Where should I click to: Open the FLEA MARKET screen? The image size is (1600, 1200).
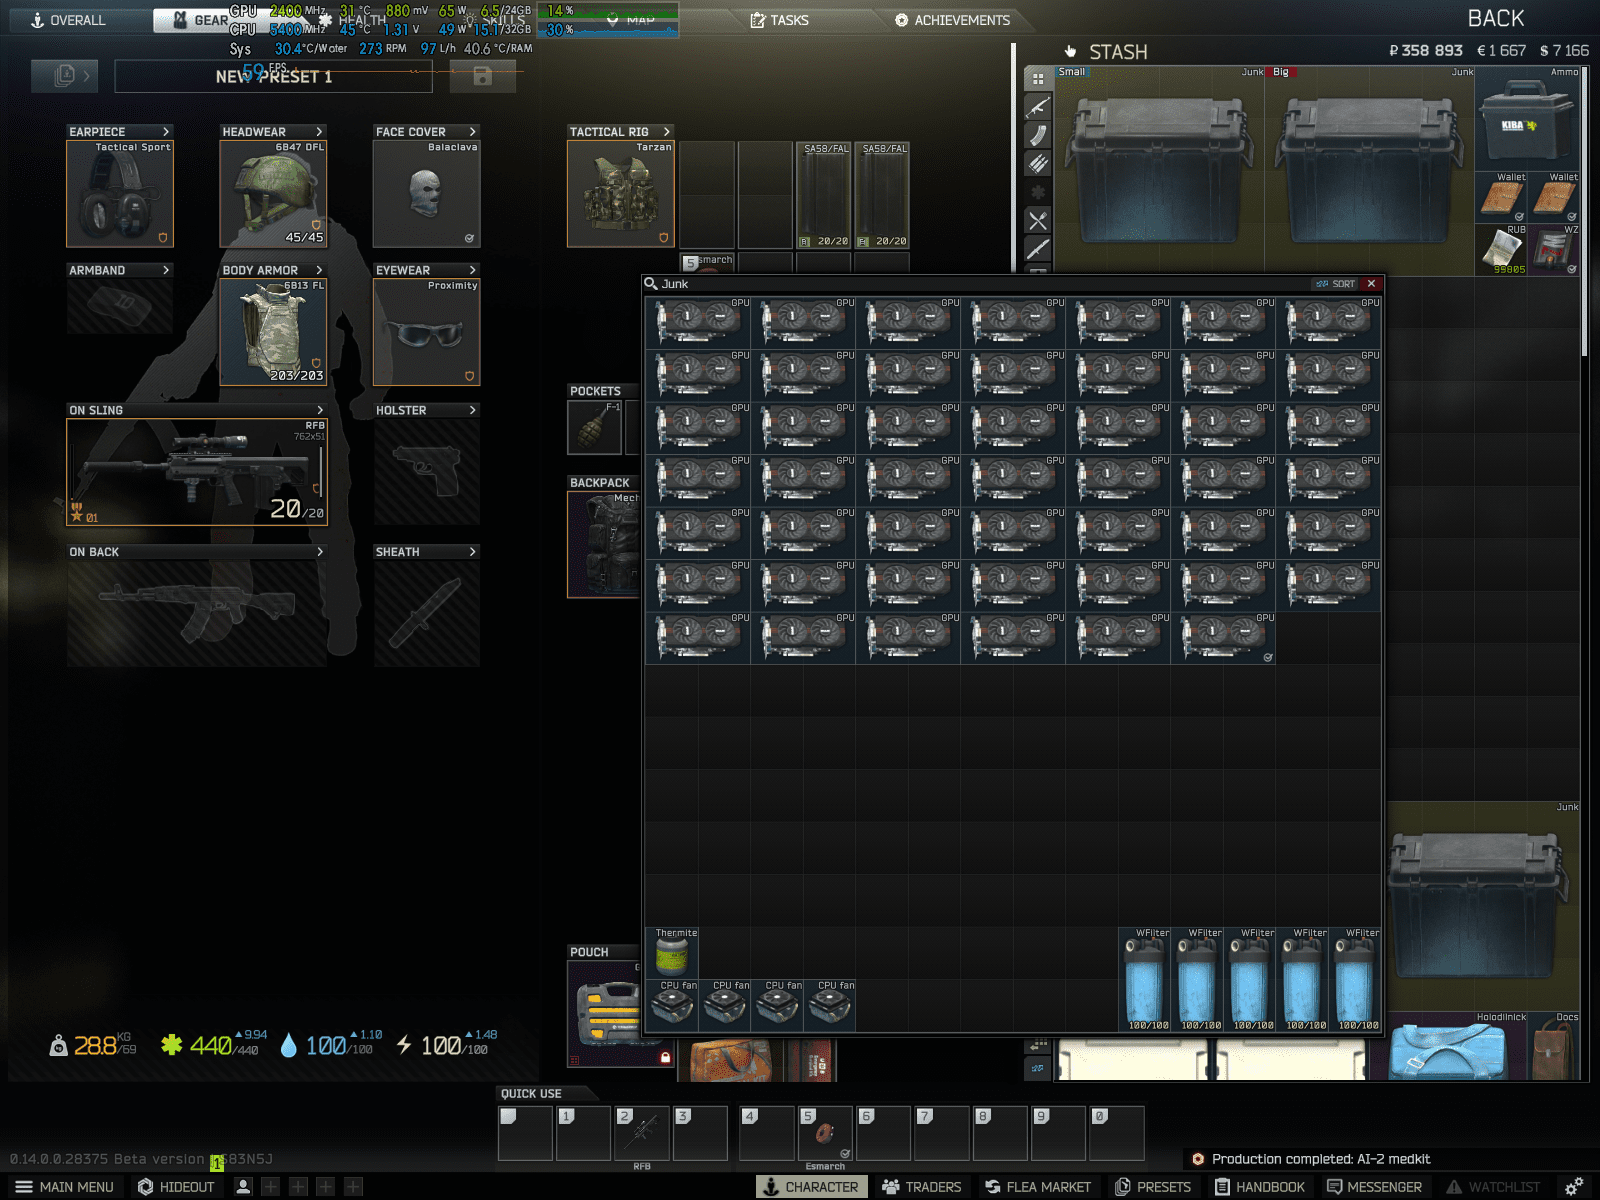click(1038, 1187)
